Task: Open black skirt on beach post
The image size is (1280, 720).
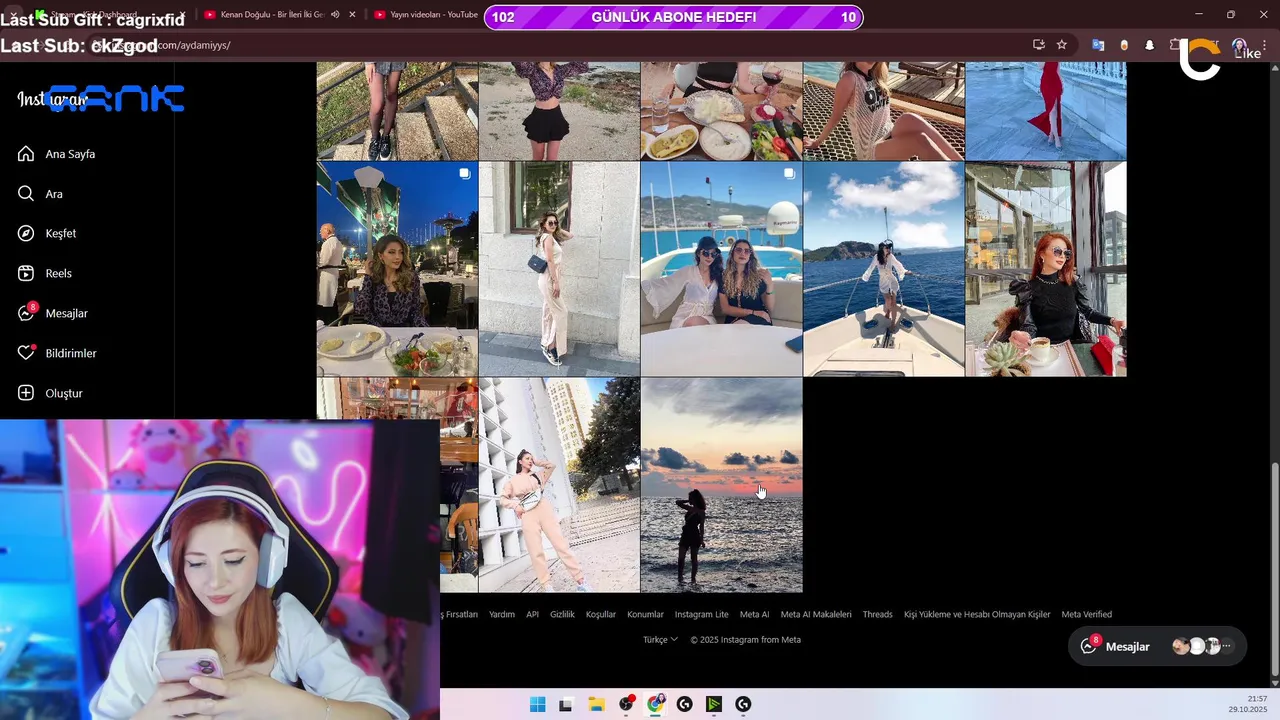Action: pos(559,111)
